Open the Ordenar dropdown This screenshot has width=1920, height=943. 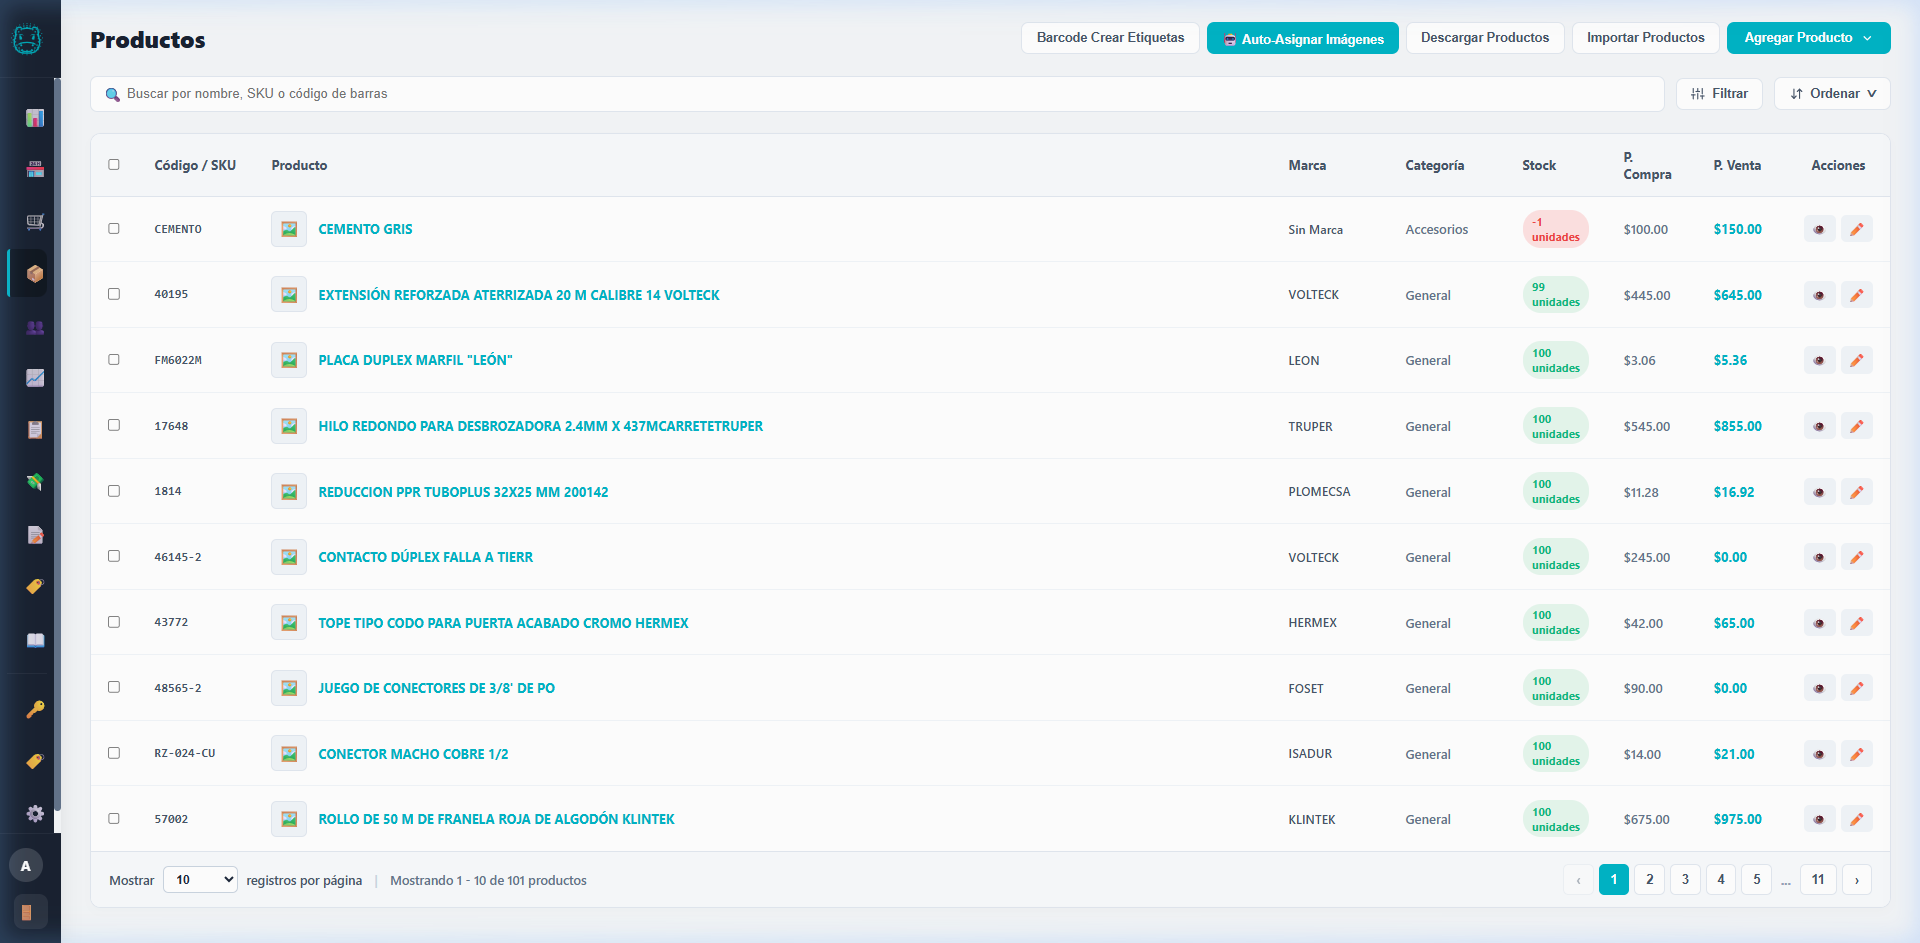tap(1832, 93)
